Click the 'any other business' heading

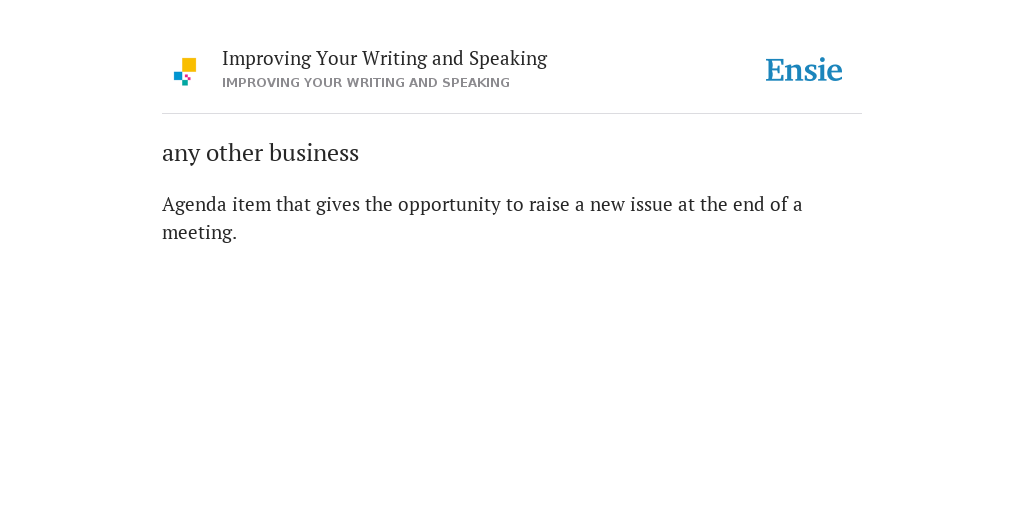pyautogui.click(x=260, y=153)
